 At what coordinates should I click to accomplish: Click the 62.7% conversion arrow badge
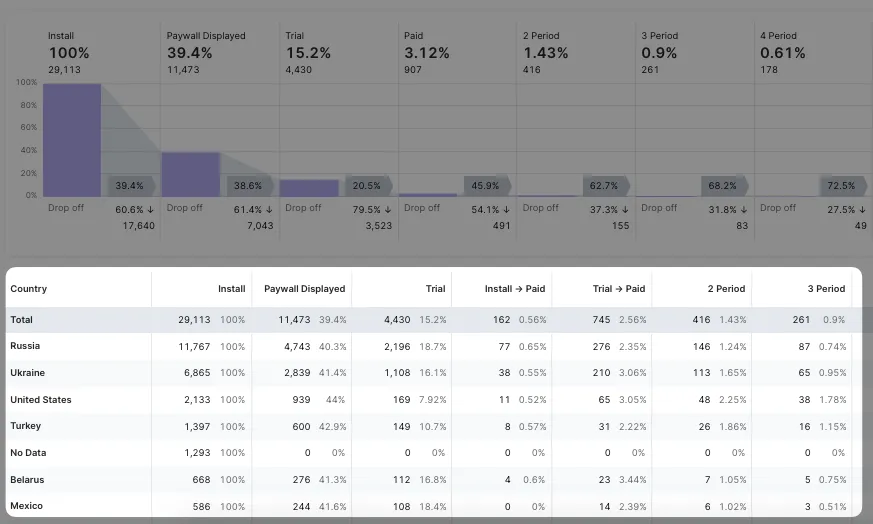point(605,185)
